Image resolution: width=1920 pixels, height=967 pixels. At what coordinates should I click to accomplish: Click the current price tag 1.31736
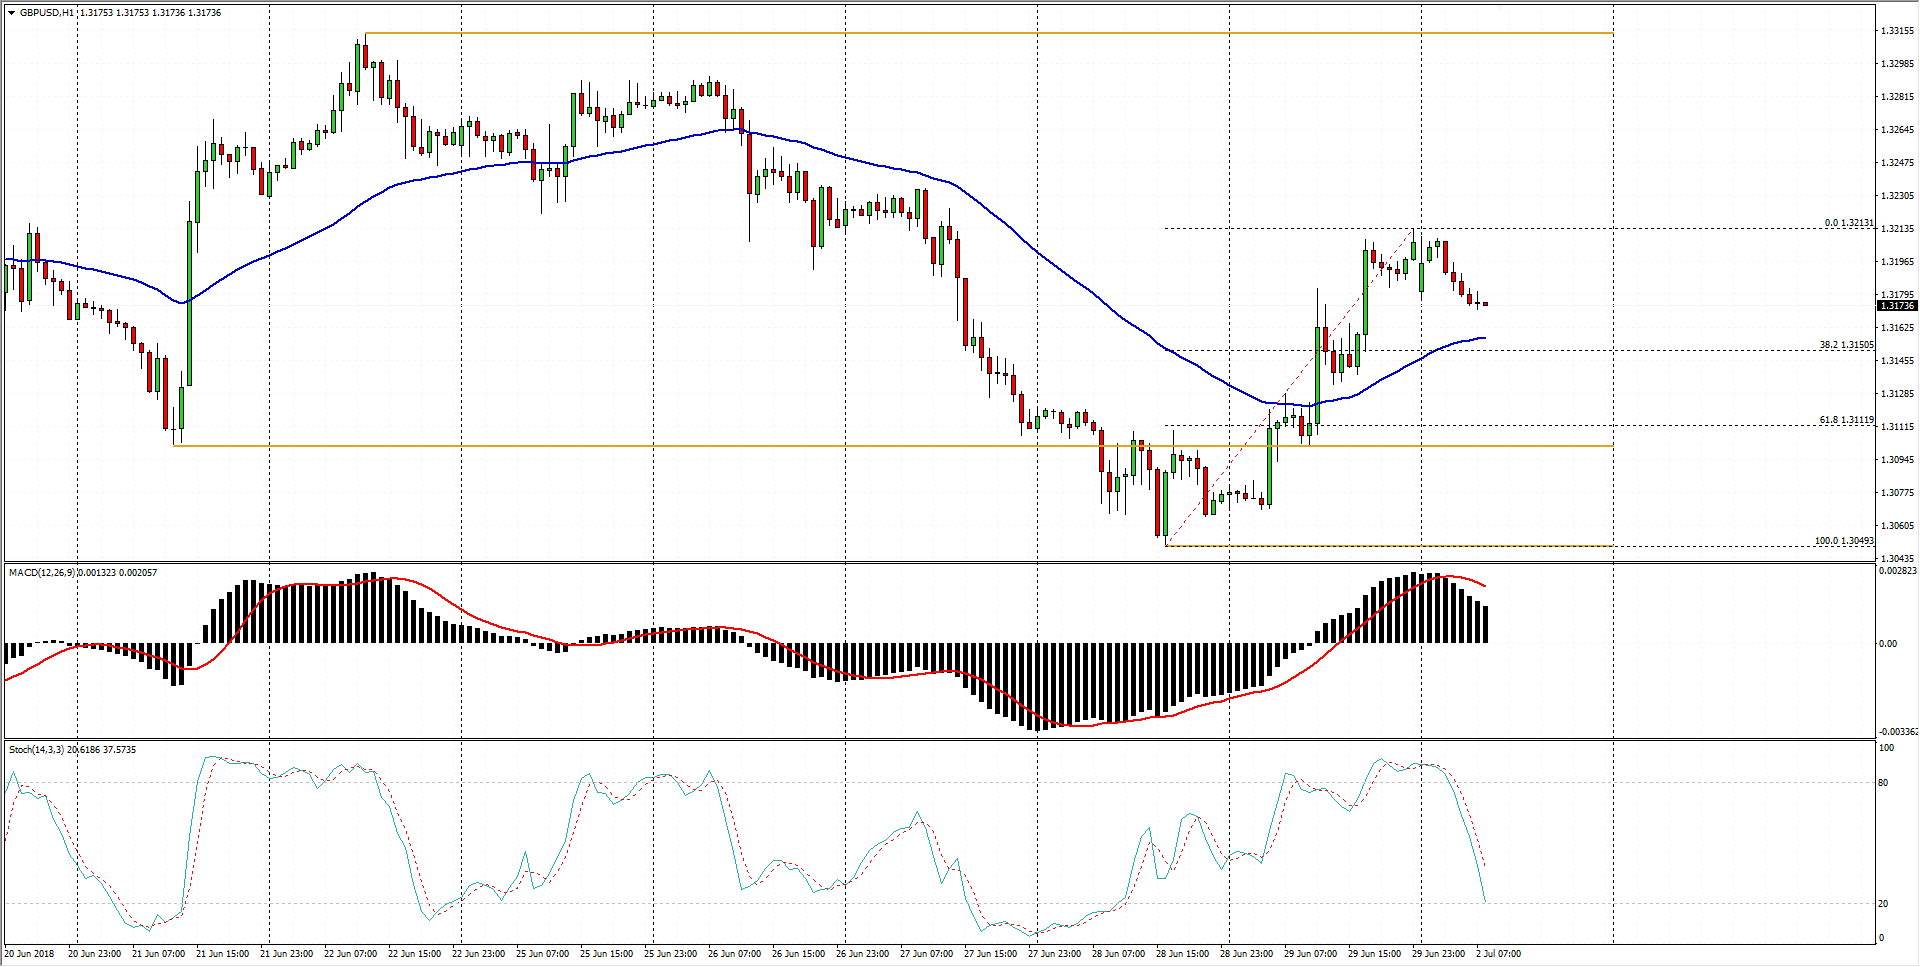(1896, 306)
